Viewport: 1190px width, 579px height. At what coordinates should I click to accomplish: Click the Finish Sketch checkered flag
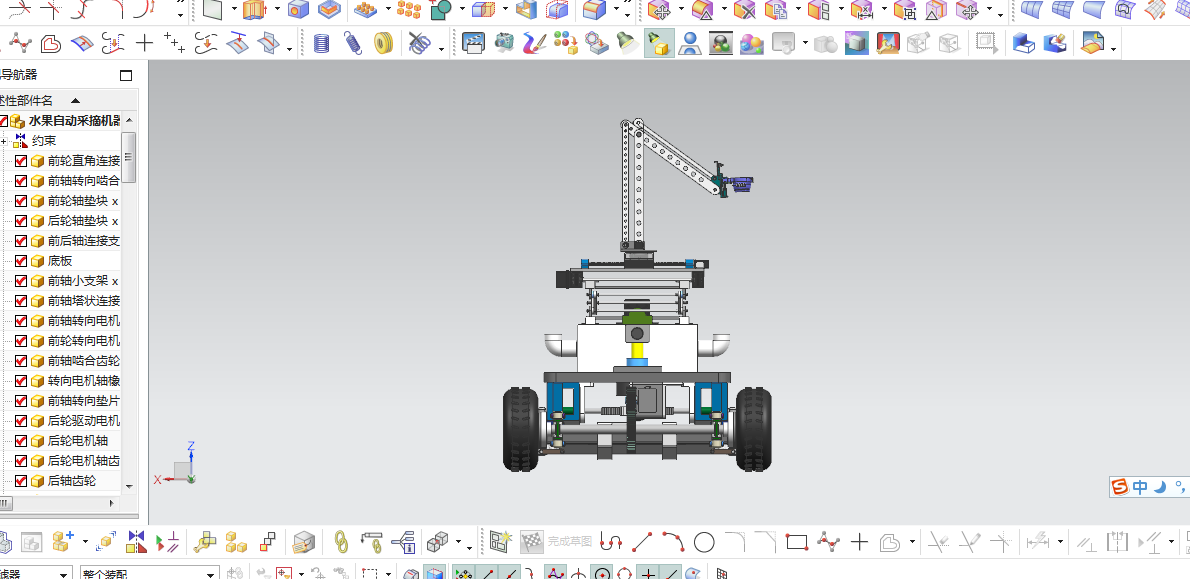click(531, 541)
